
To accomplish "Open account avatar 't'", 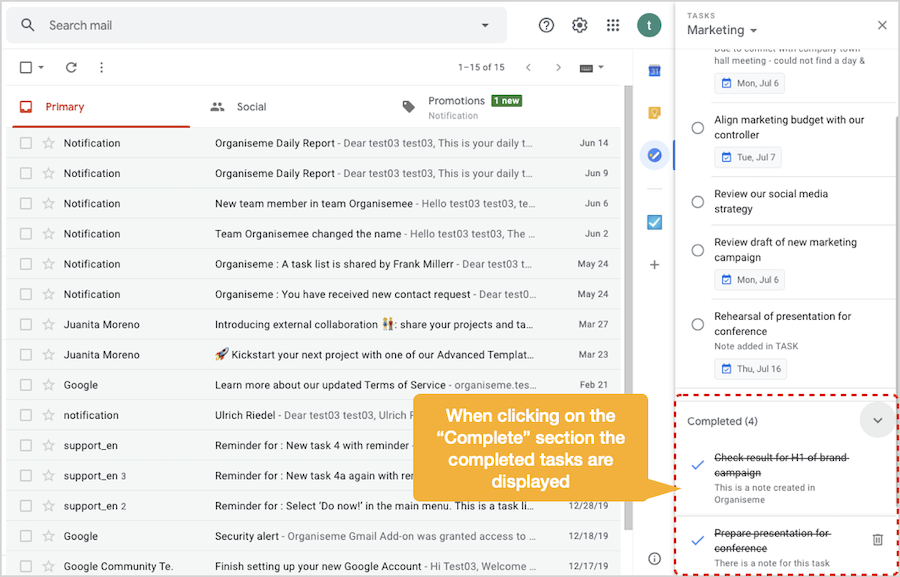I will 649,25.
